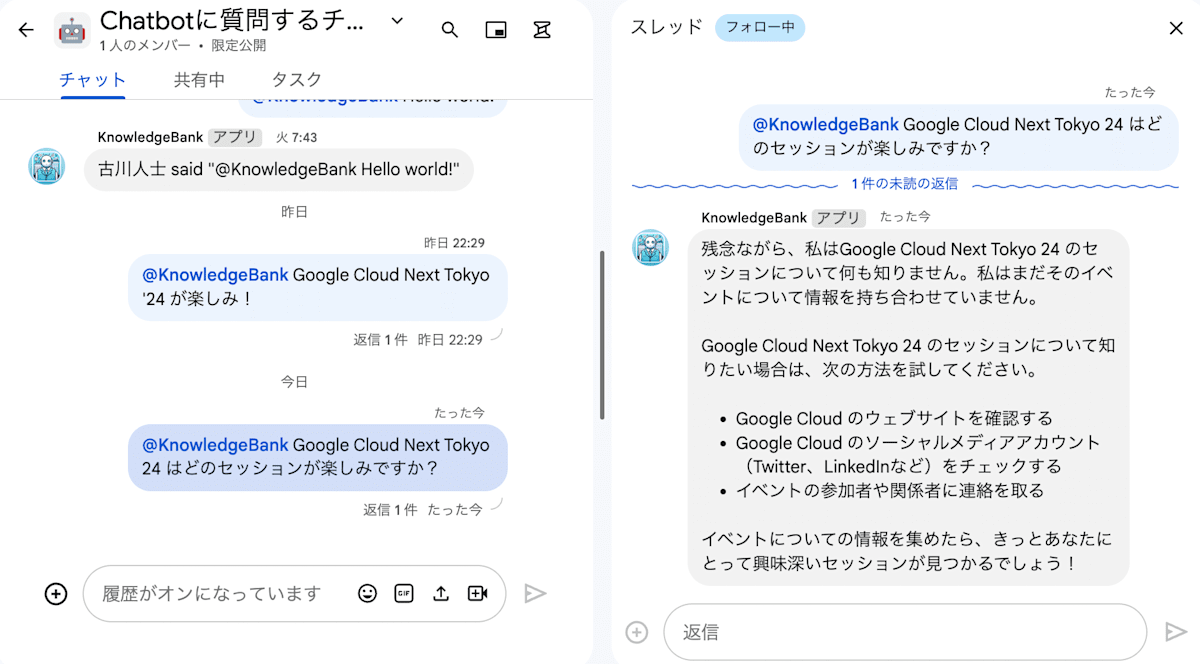Close the スレッド panel with X

click(1176, 28)
